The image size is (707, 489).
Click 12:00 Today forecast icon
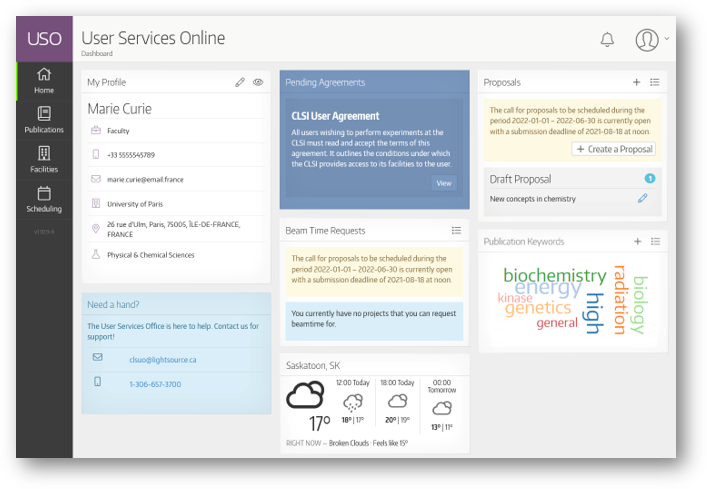(353, 402)
